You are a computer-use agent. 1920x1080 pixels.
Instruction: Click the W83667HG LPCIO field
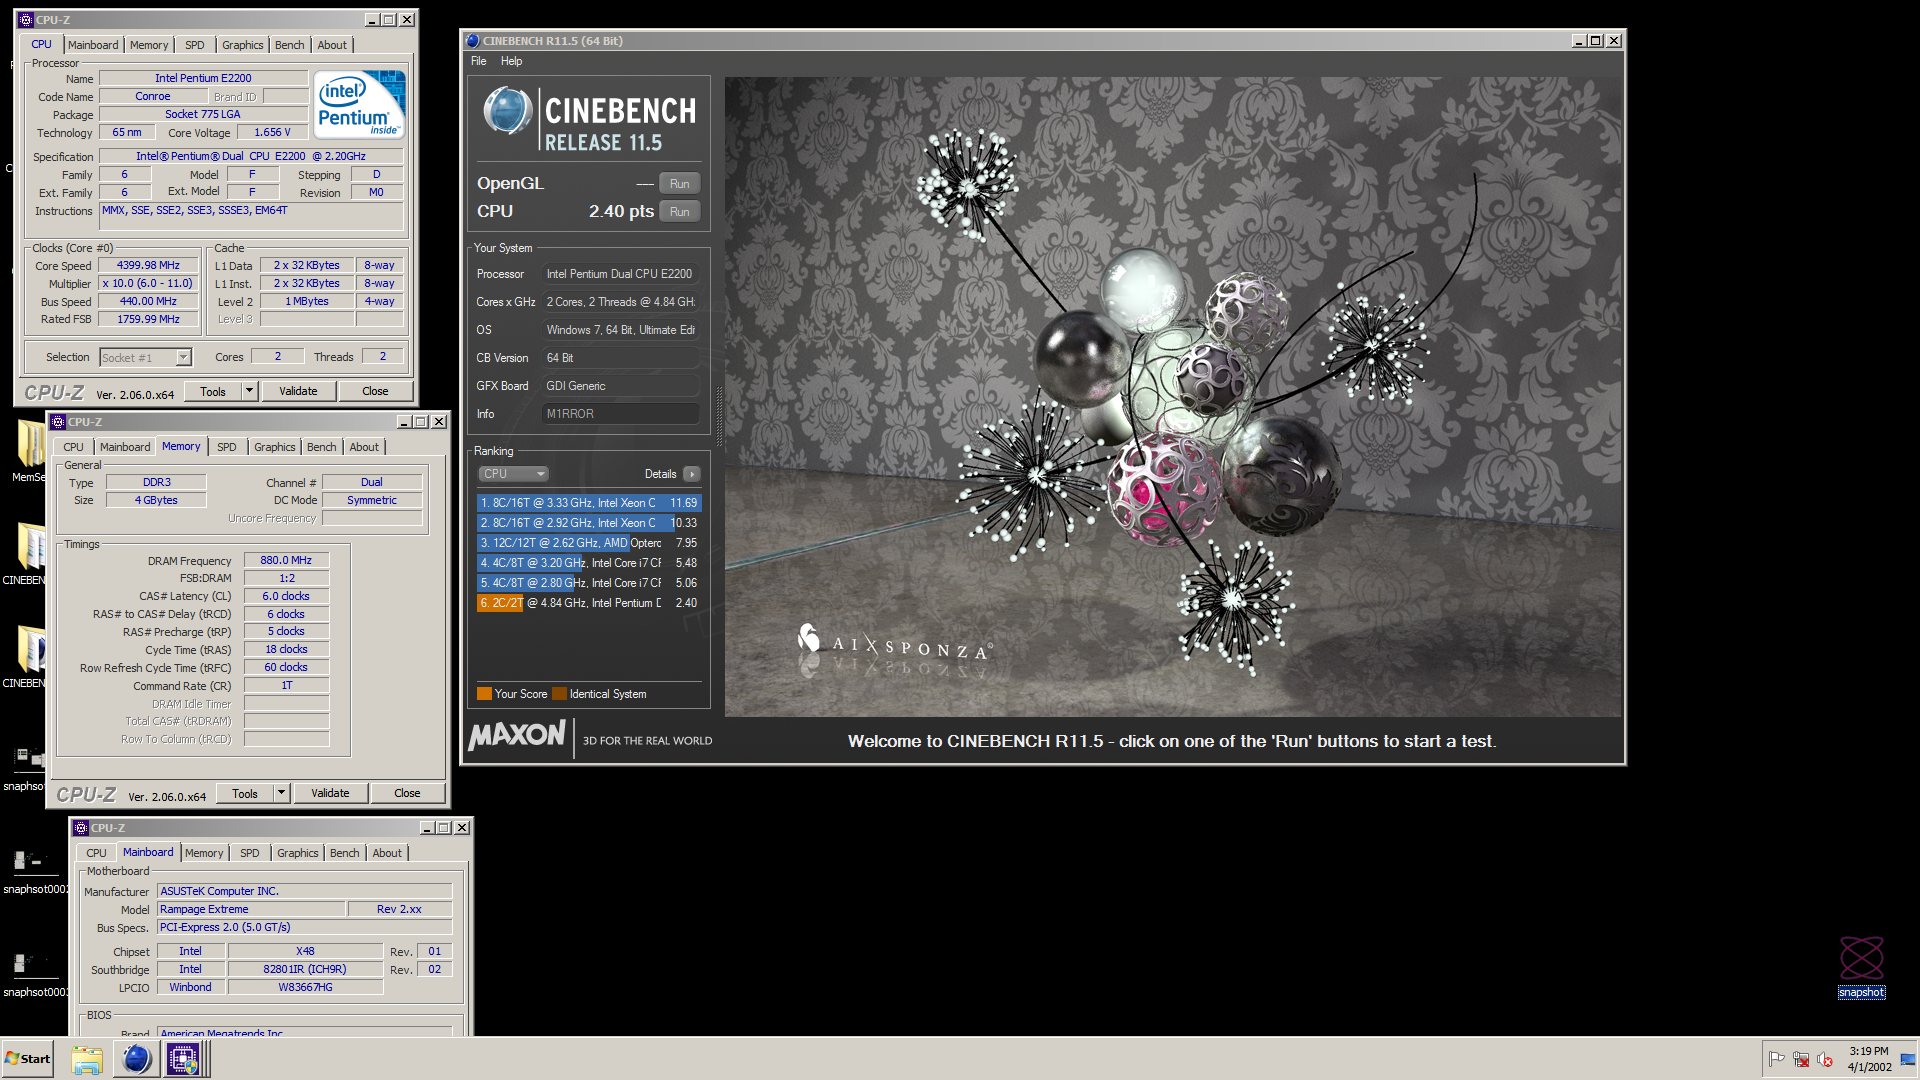point(305,988)
